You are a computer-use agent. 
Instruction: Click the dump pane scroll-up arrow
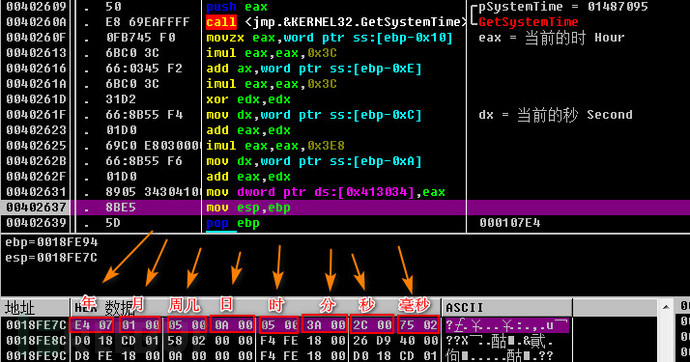click(666, 307)
